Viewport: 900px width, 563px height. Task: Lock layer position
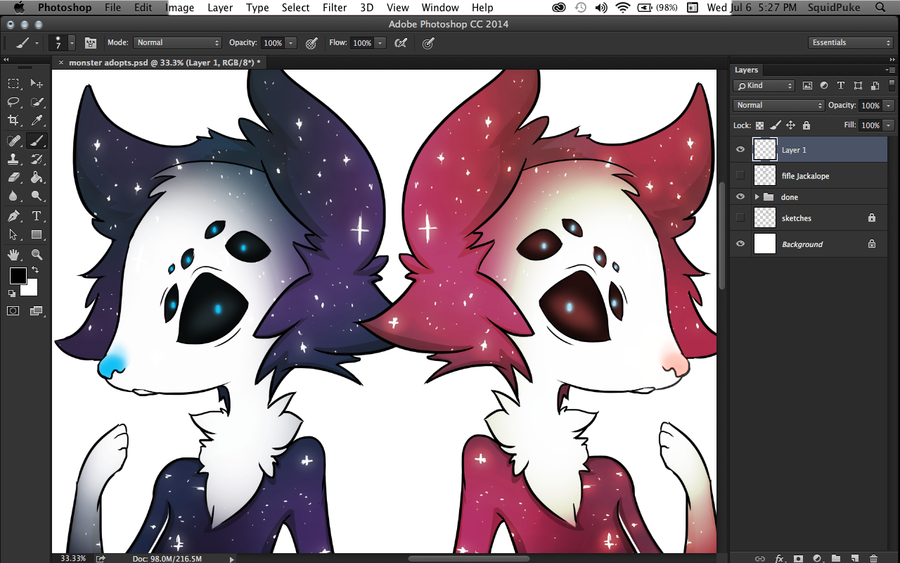point(790,125)
